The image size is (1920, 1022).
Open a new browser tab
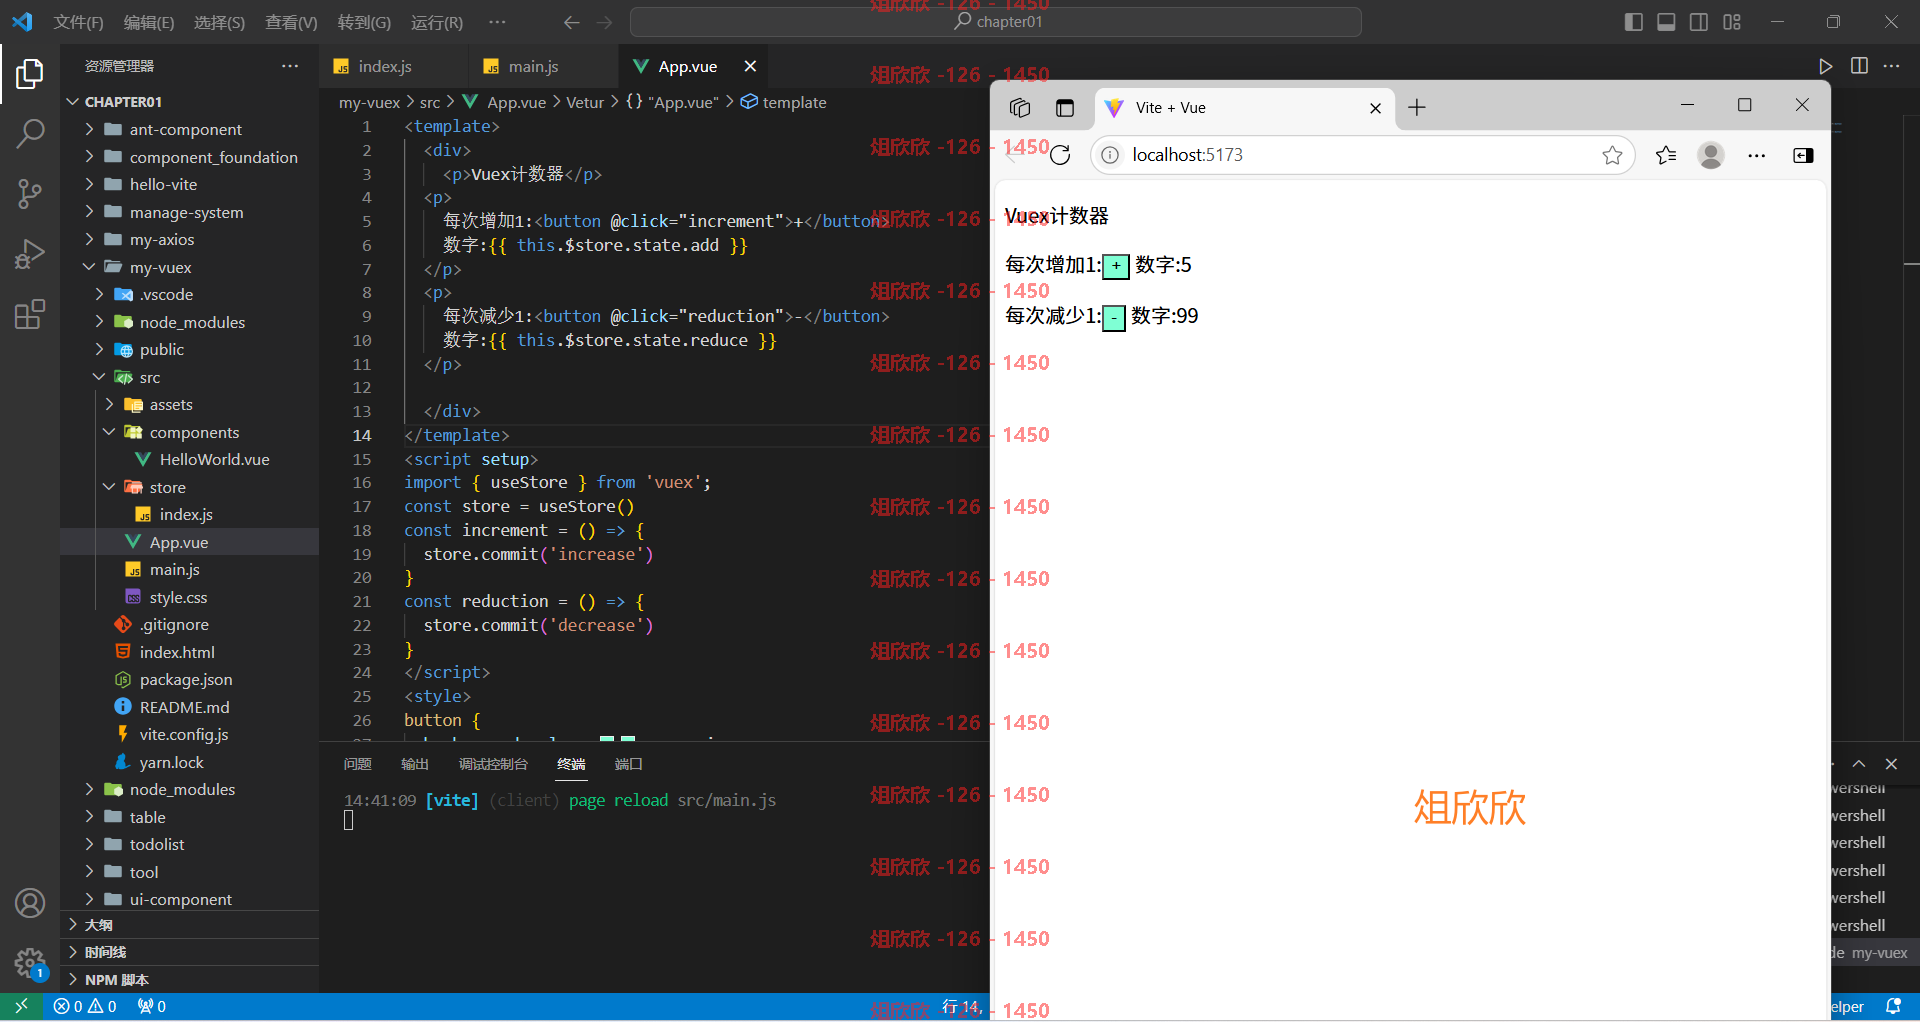coord(1417,108)
